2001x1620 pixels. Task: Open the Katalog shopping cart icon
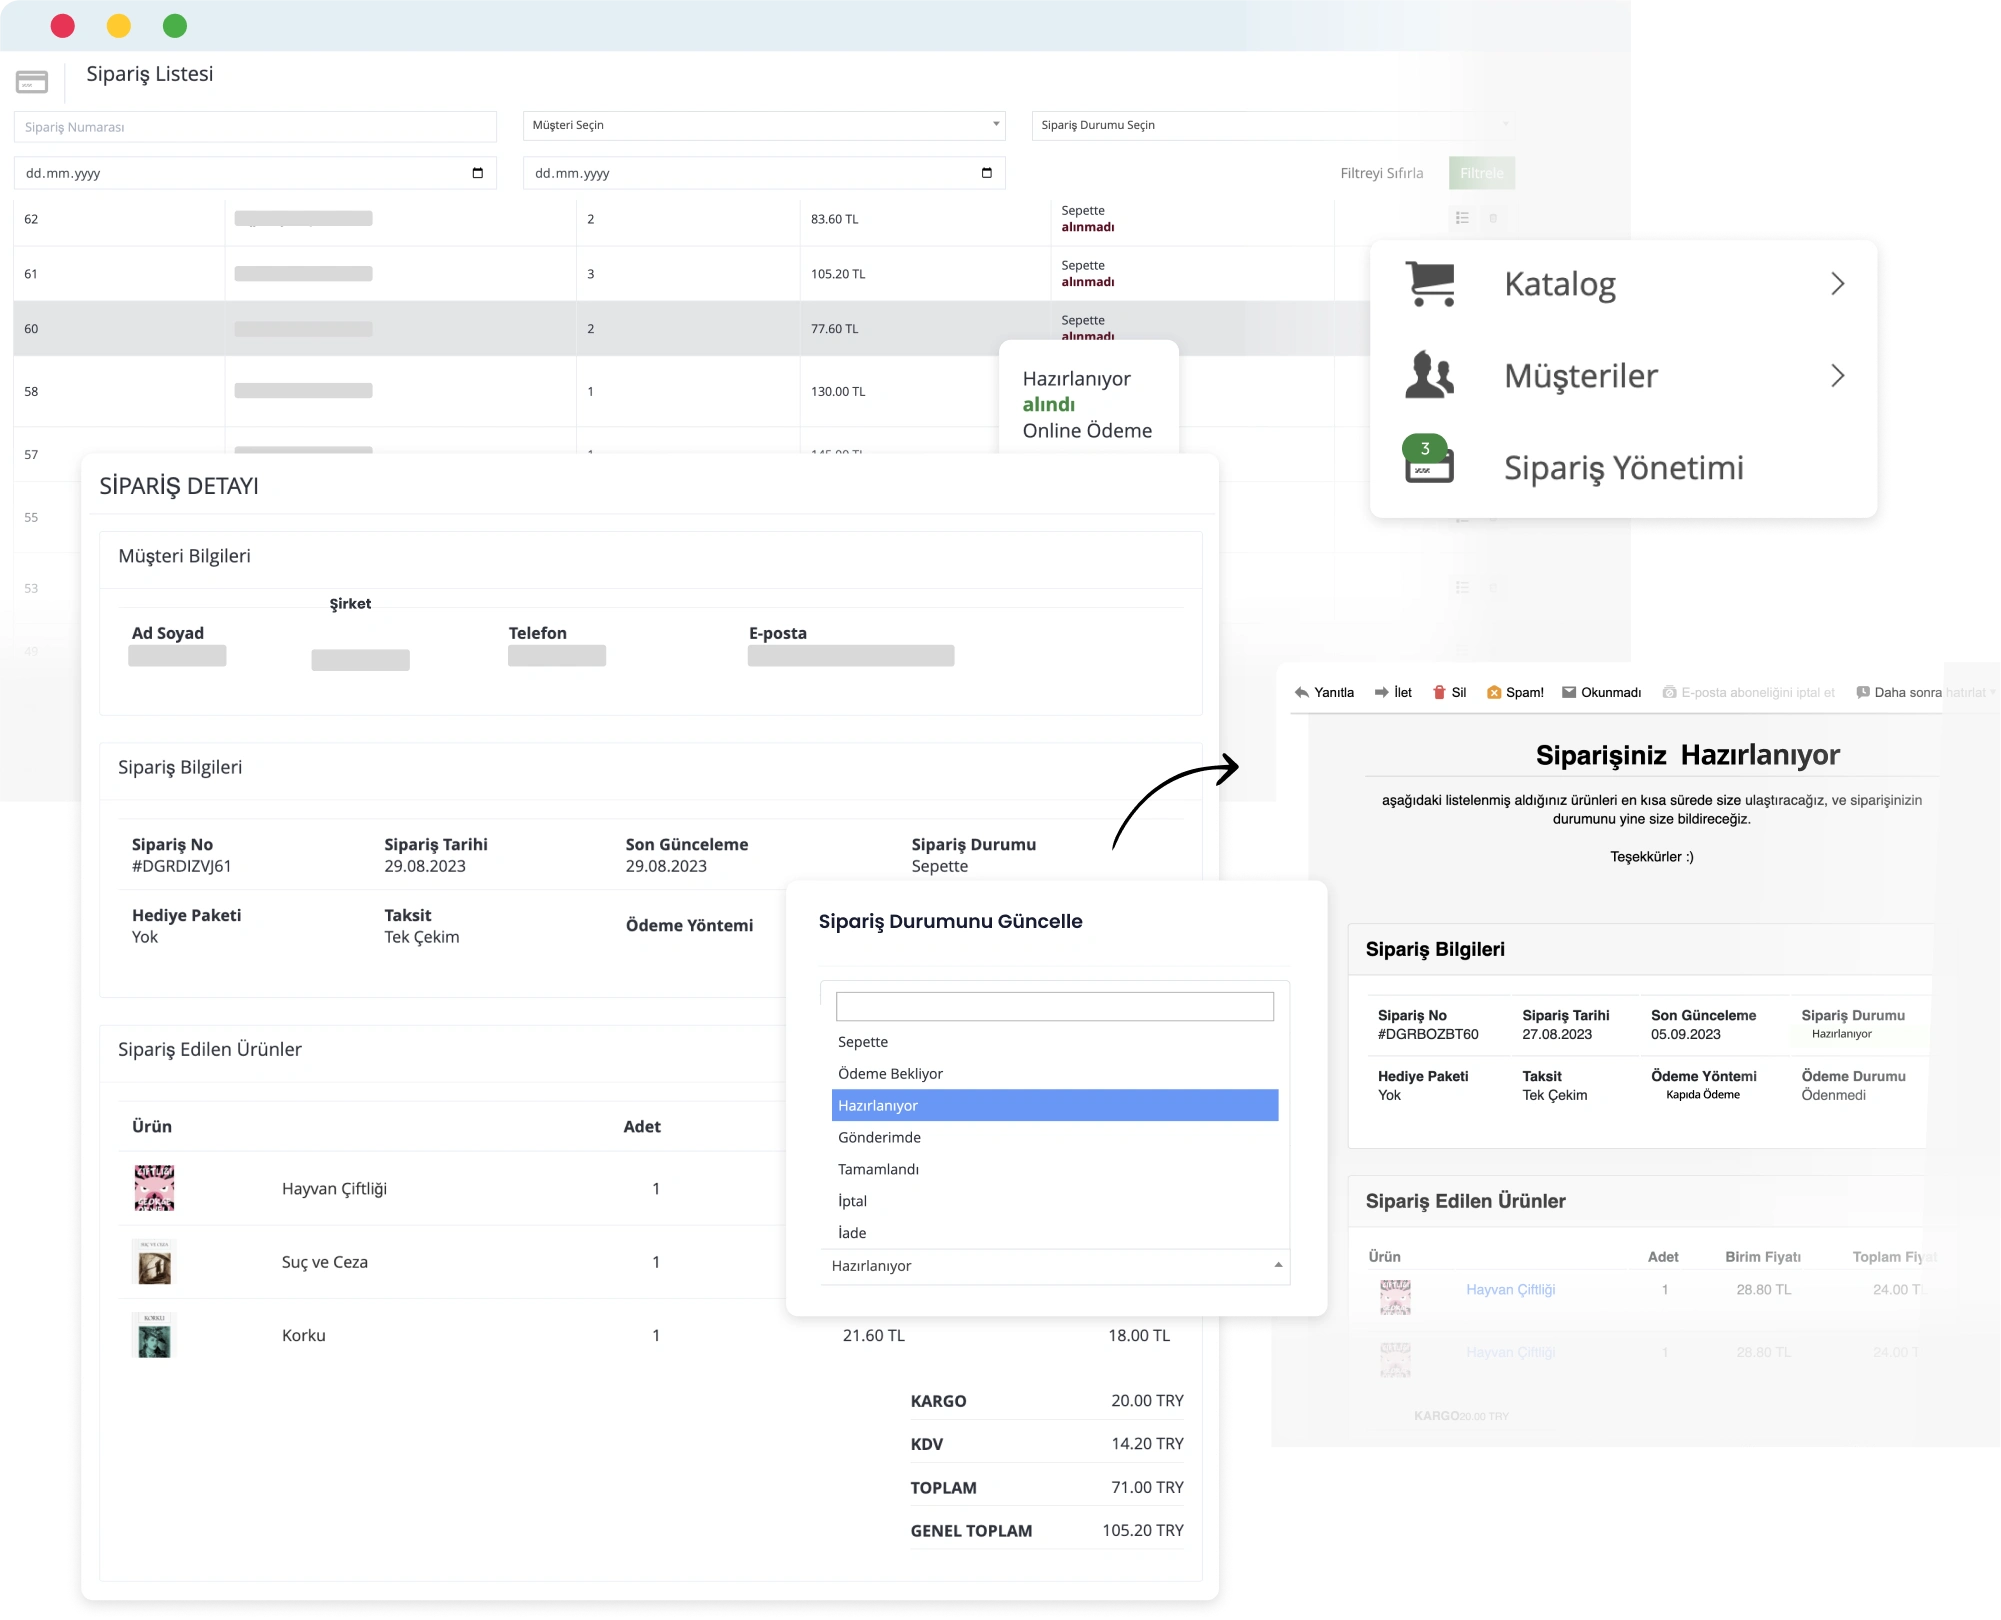1430,284
